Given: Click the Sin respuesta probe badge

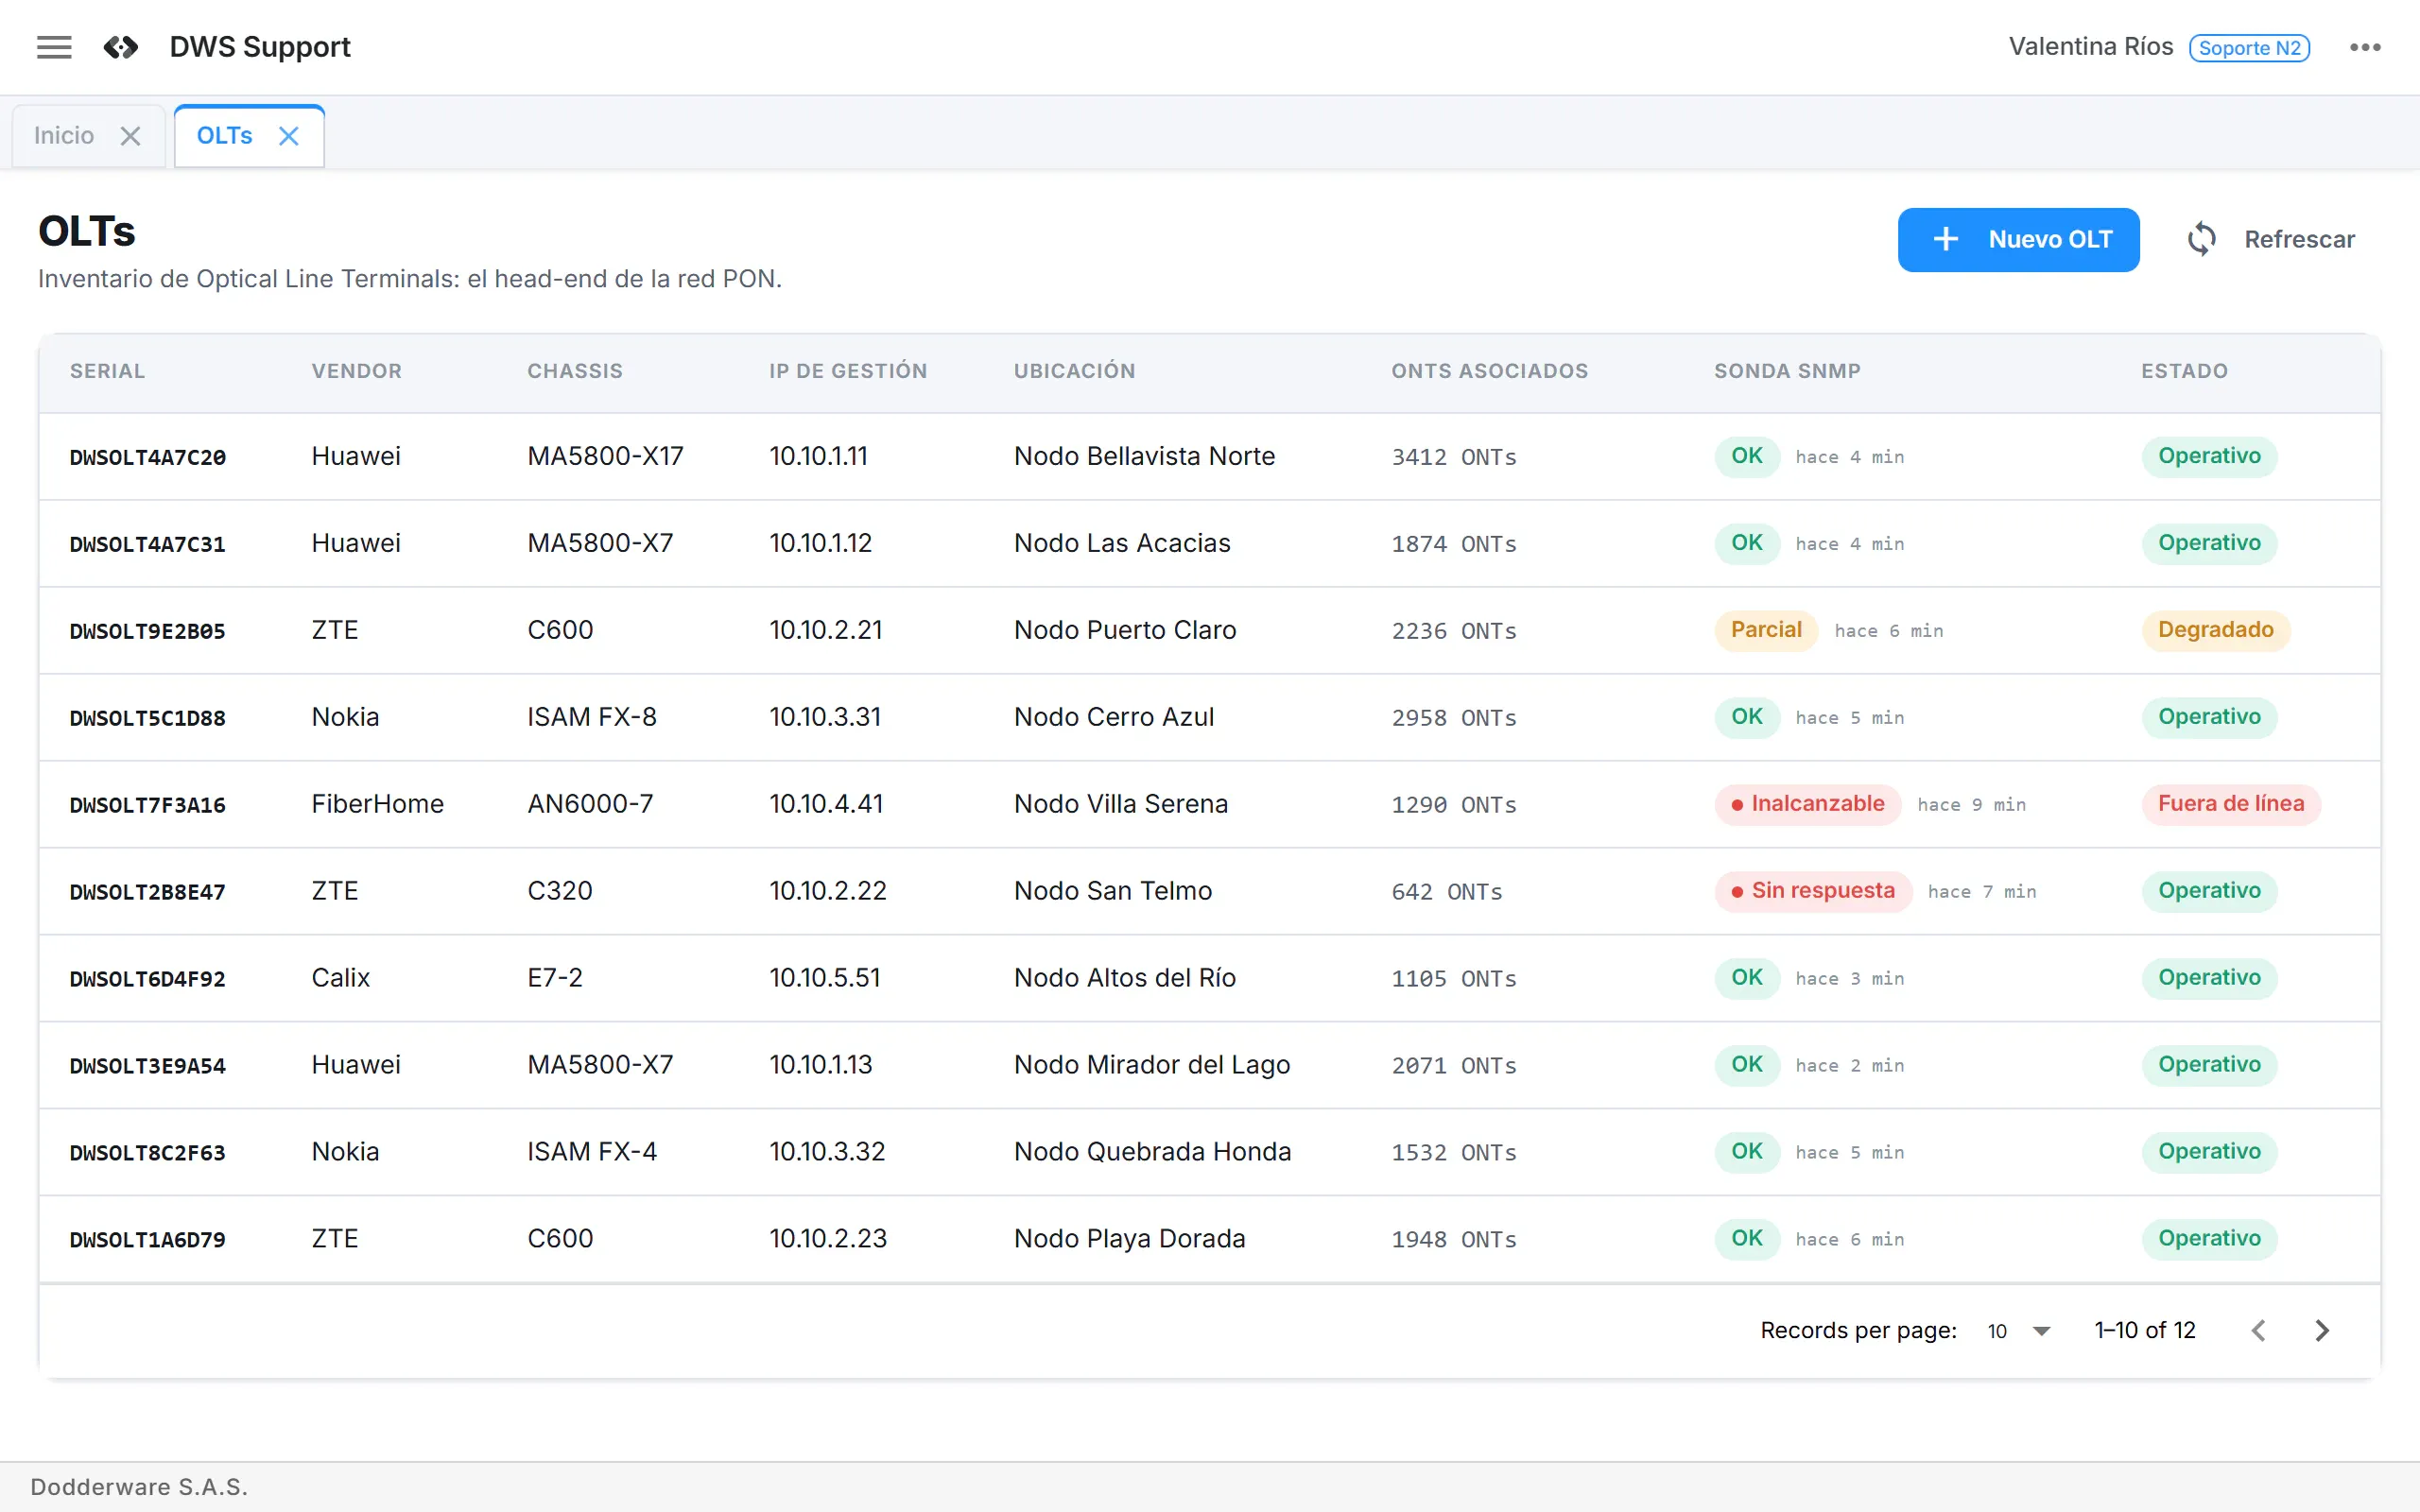Looking at the screenshot, I should [1812, 891].
